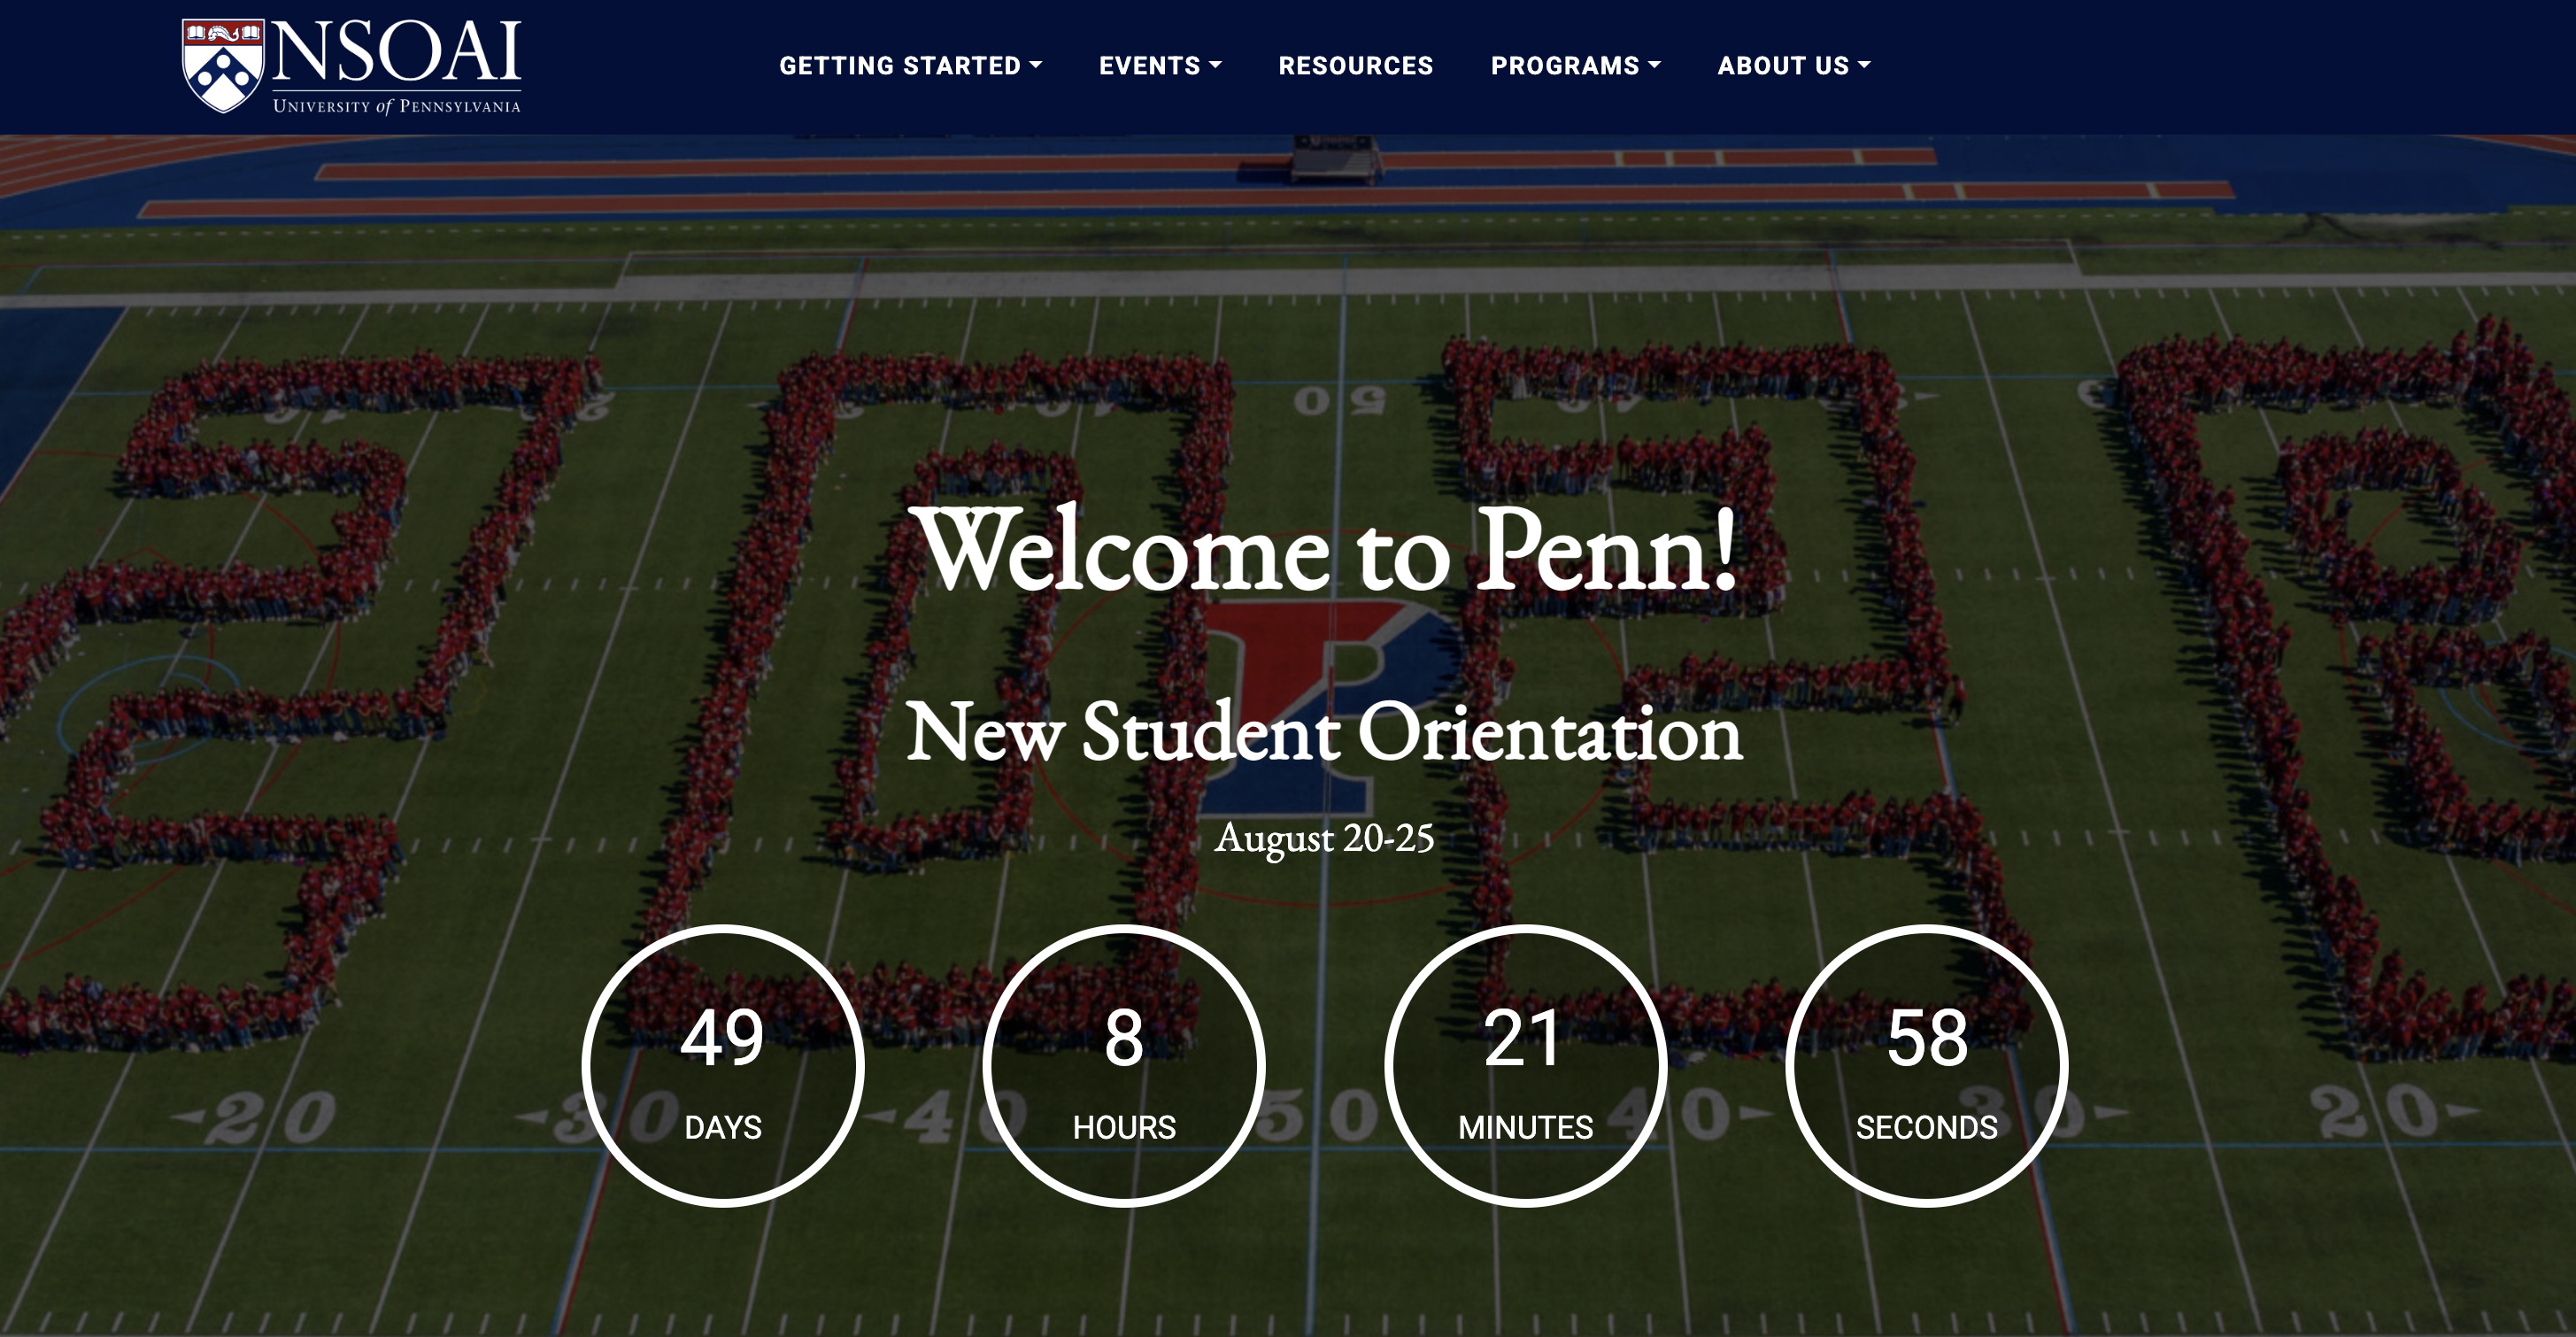Click the SECONDS countdown label
The height and width of the screenshot is (1337, 2576).
click(x=1926, y=1128)
